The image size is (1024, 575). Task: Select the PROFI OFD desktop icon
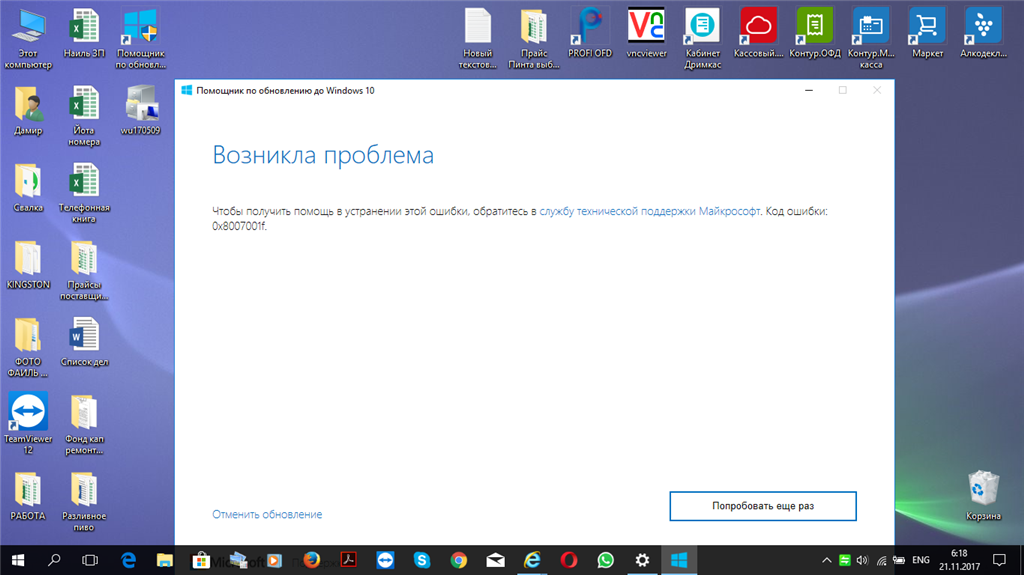tap(590, 33)
